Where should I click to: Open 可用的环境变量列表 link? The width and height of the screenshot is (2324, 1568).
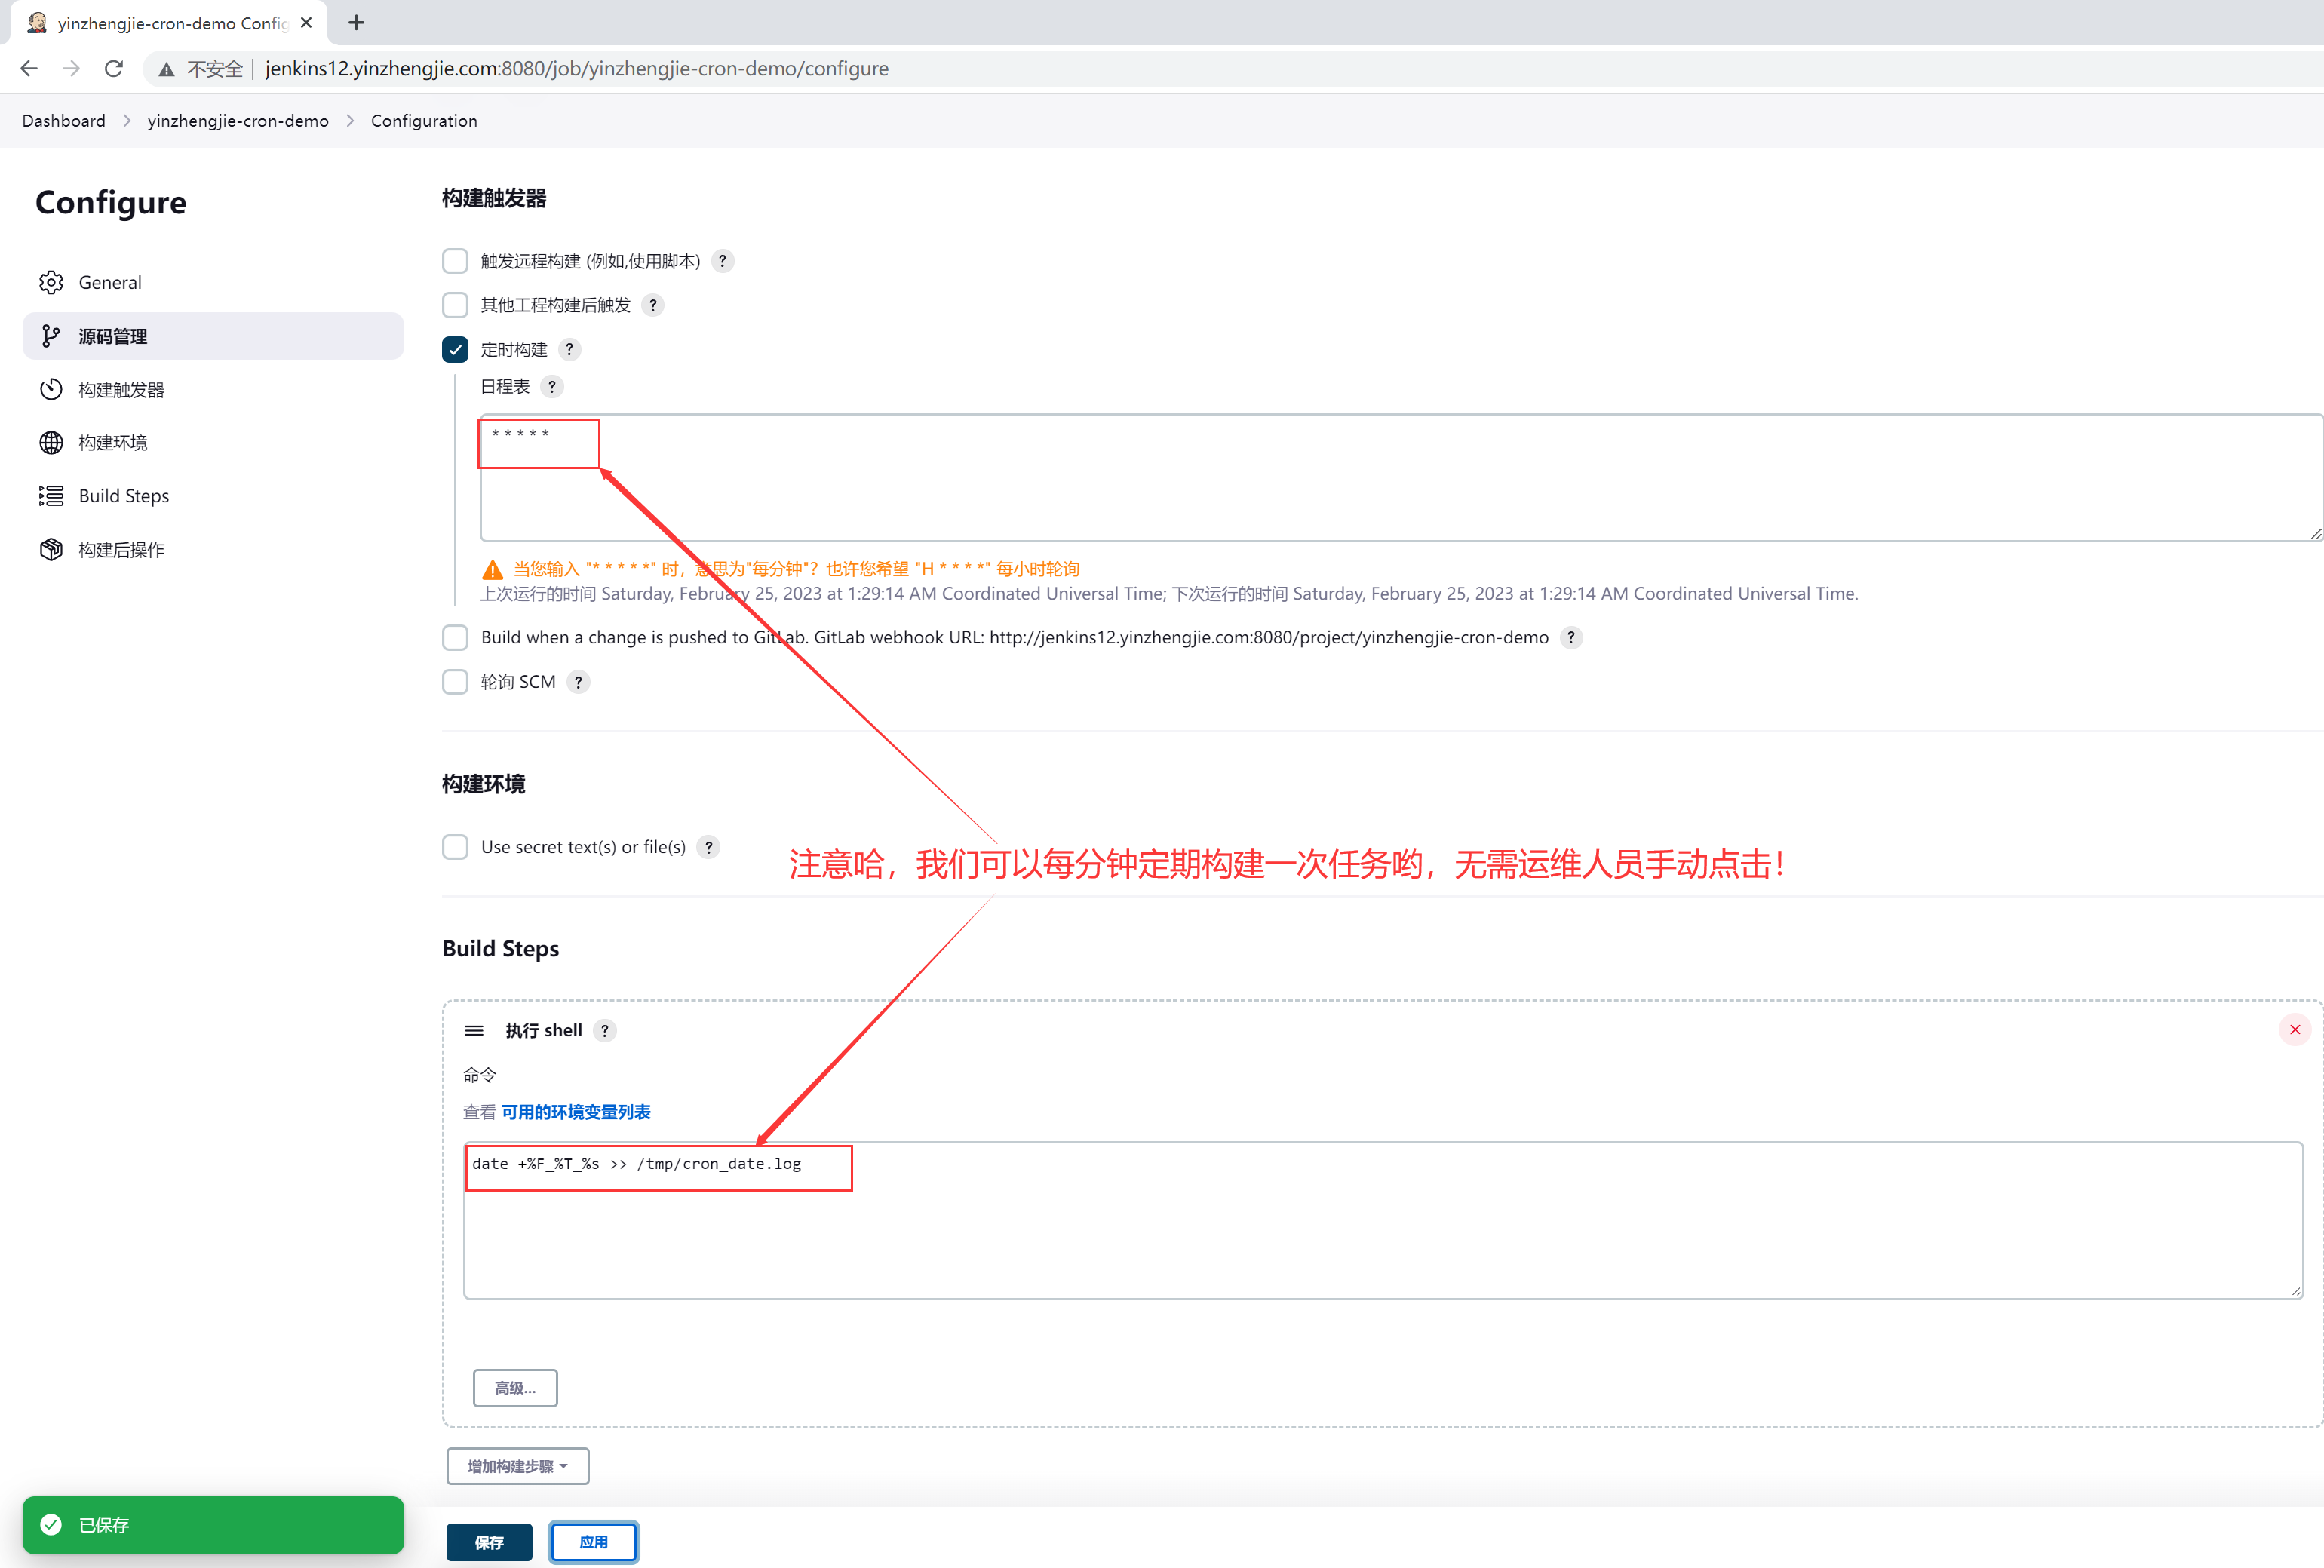tap(576, 1111)
